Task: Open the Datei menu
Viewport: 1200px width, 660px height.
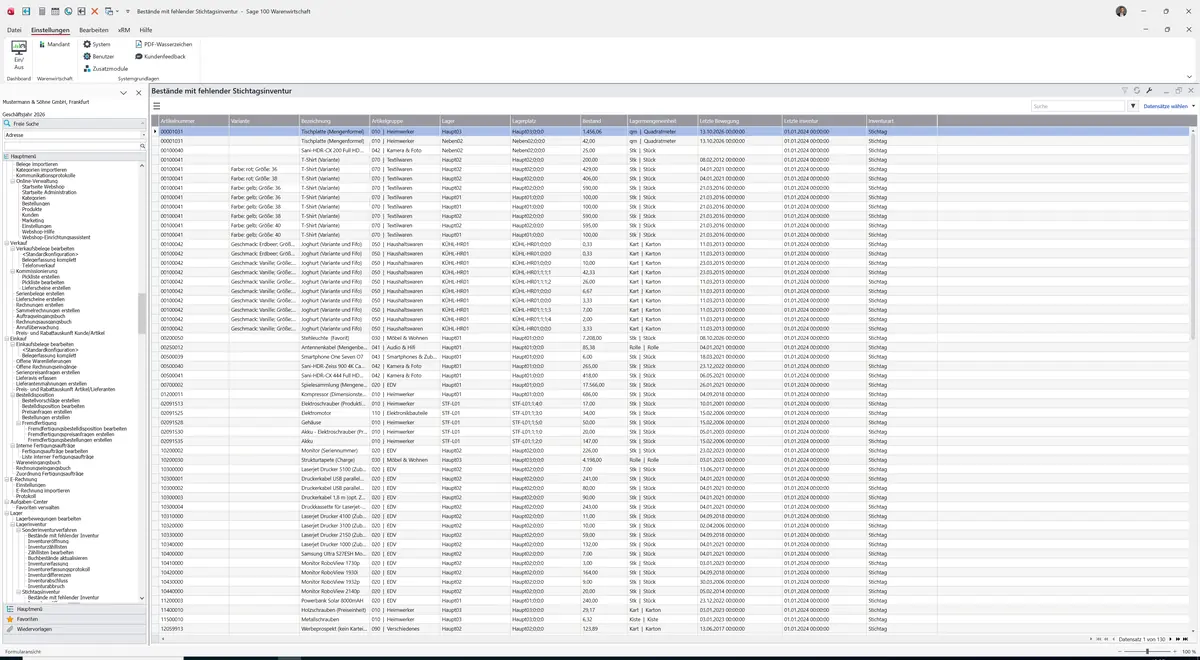Action: 14,30
